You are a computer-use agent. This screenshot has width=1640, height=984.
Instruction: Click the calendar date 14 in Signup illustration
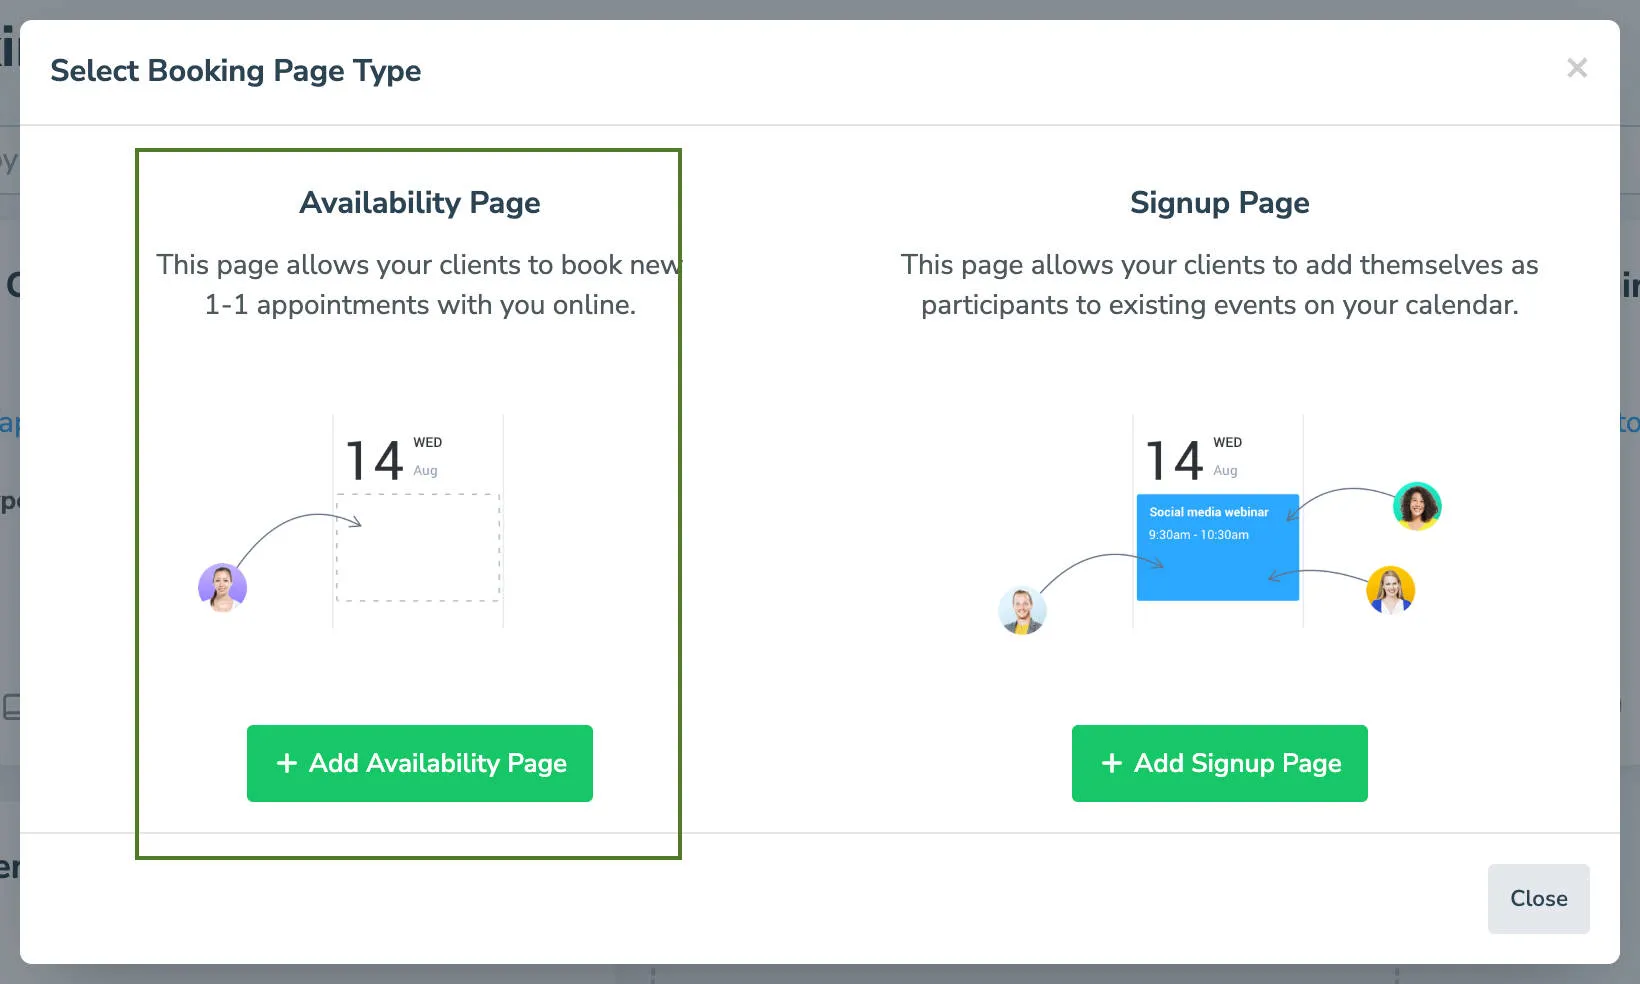pos(1173,459)
